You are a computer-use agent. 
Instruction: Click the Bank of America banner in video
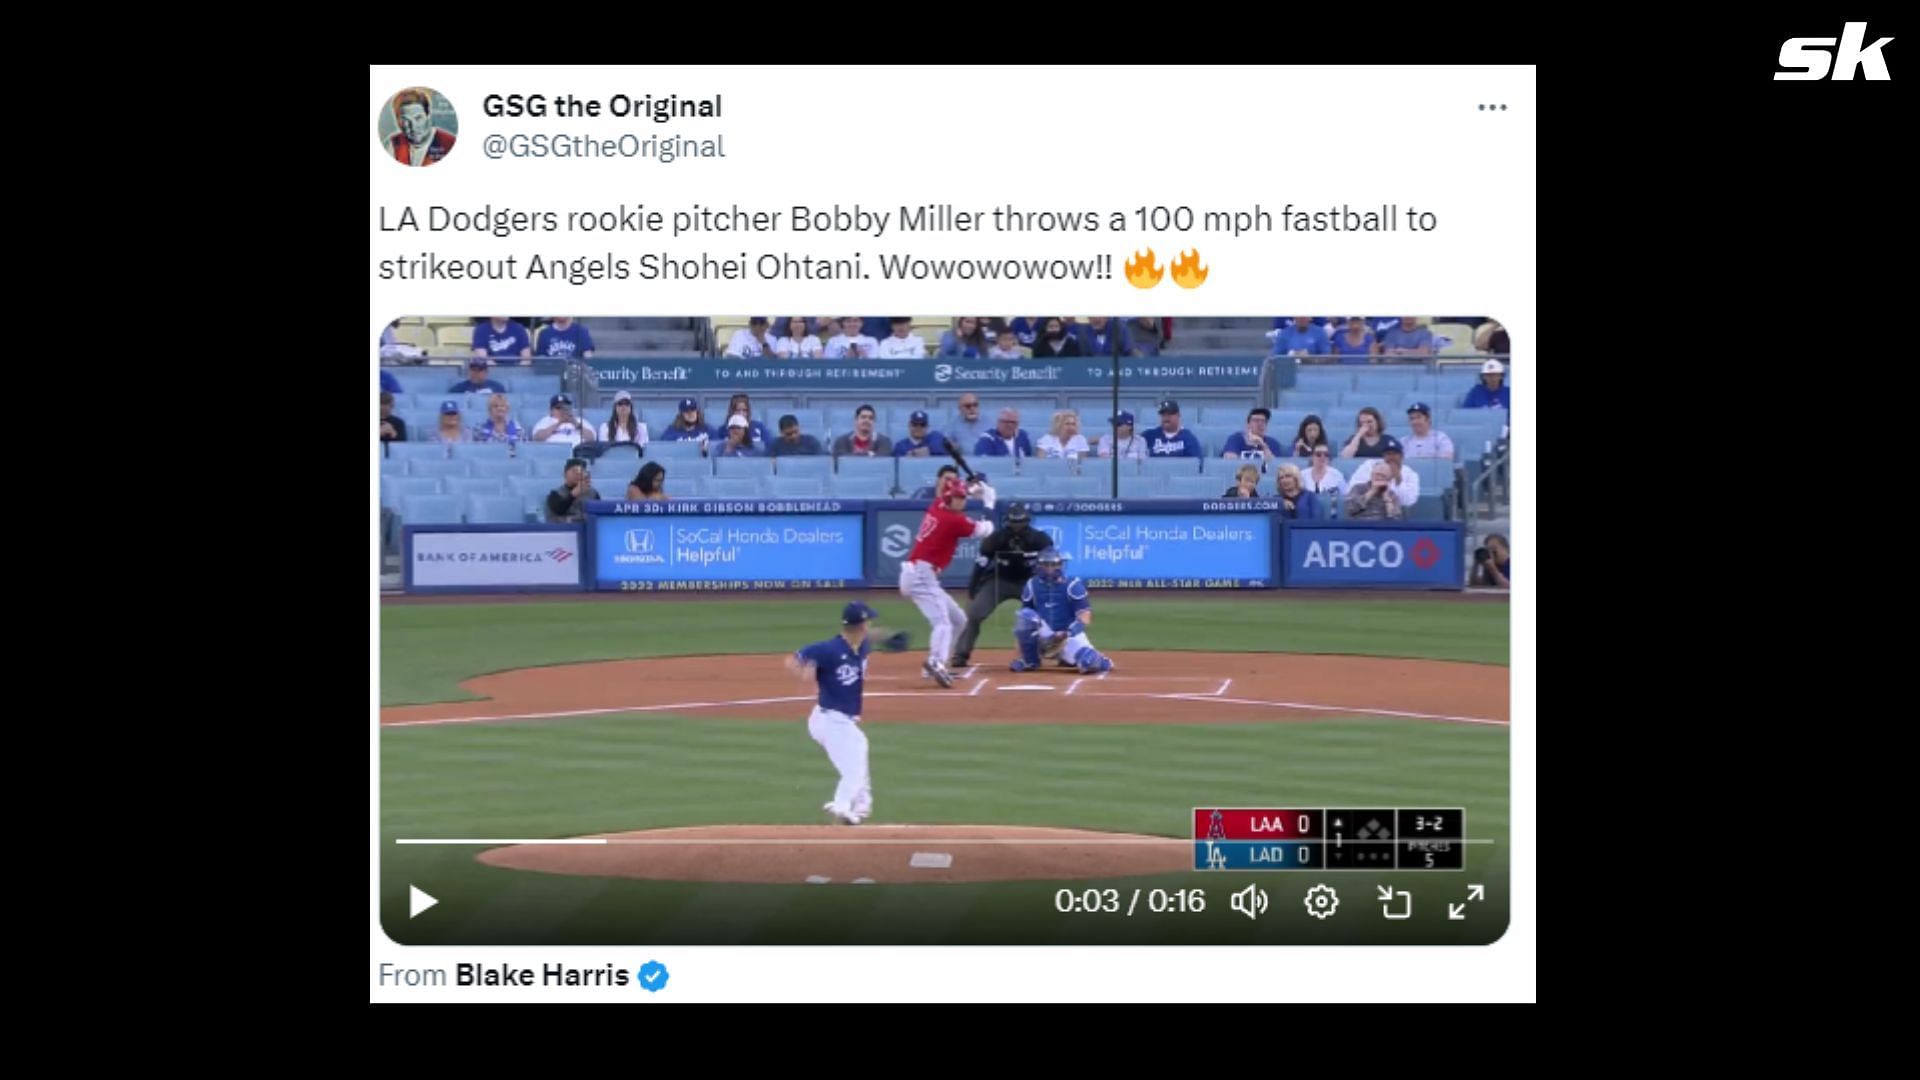point(493,556)
